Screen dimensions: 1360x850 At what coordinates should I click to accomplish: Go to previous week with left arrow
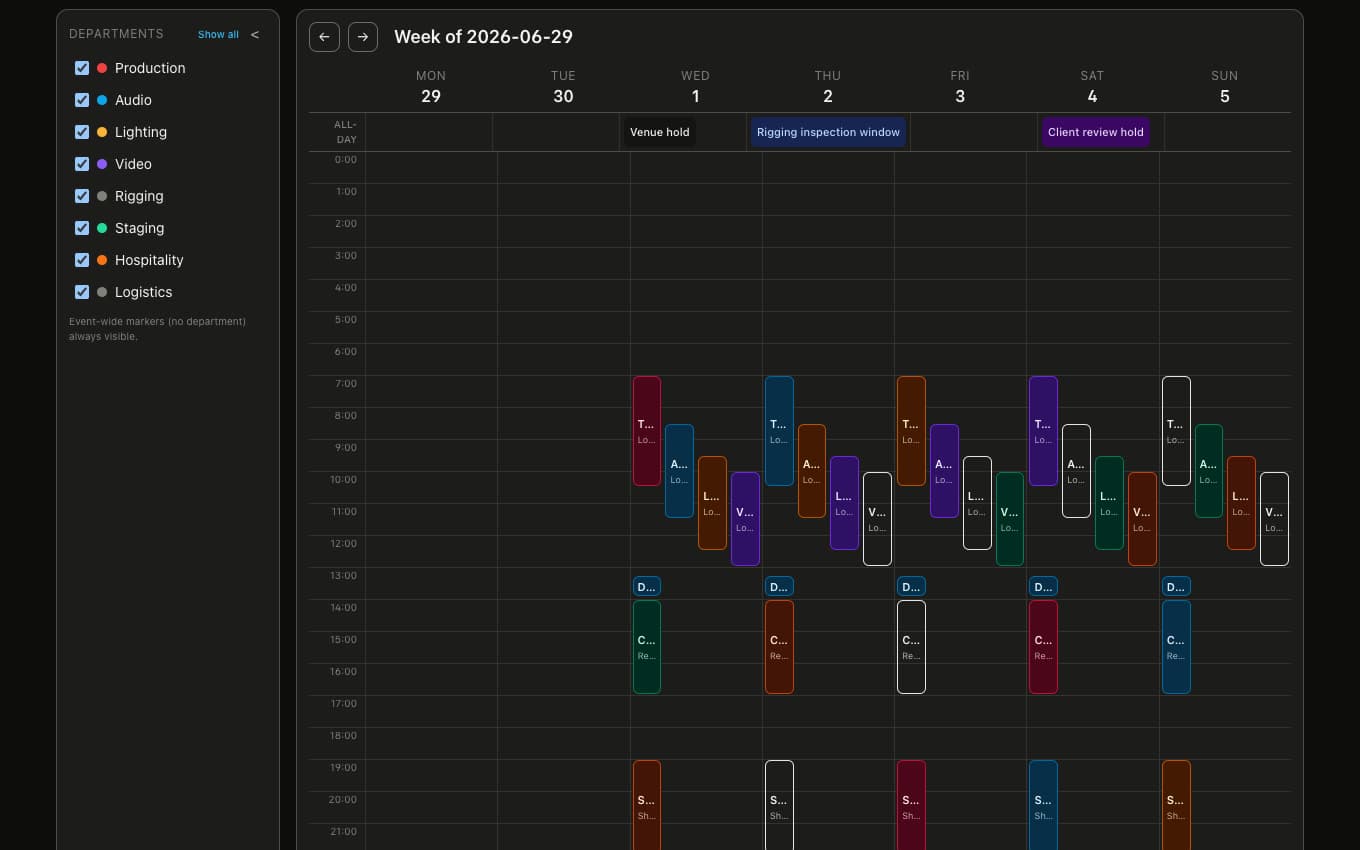pos(323,37)
